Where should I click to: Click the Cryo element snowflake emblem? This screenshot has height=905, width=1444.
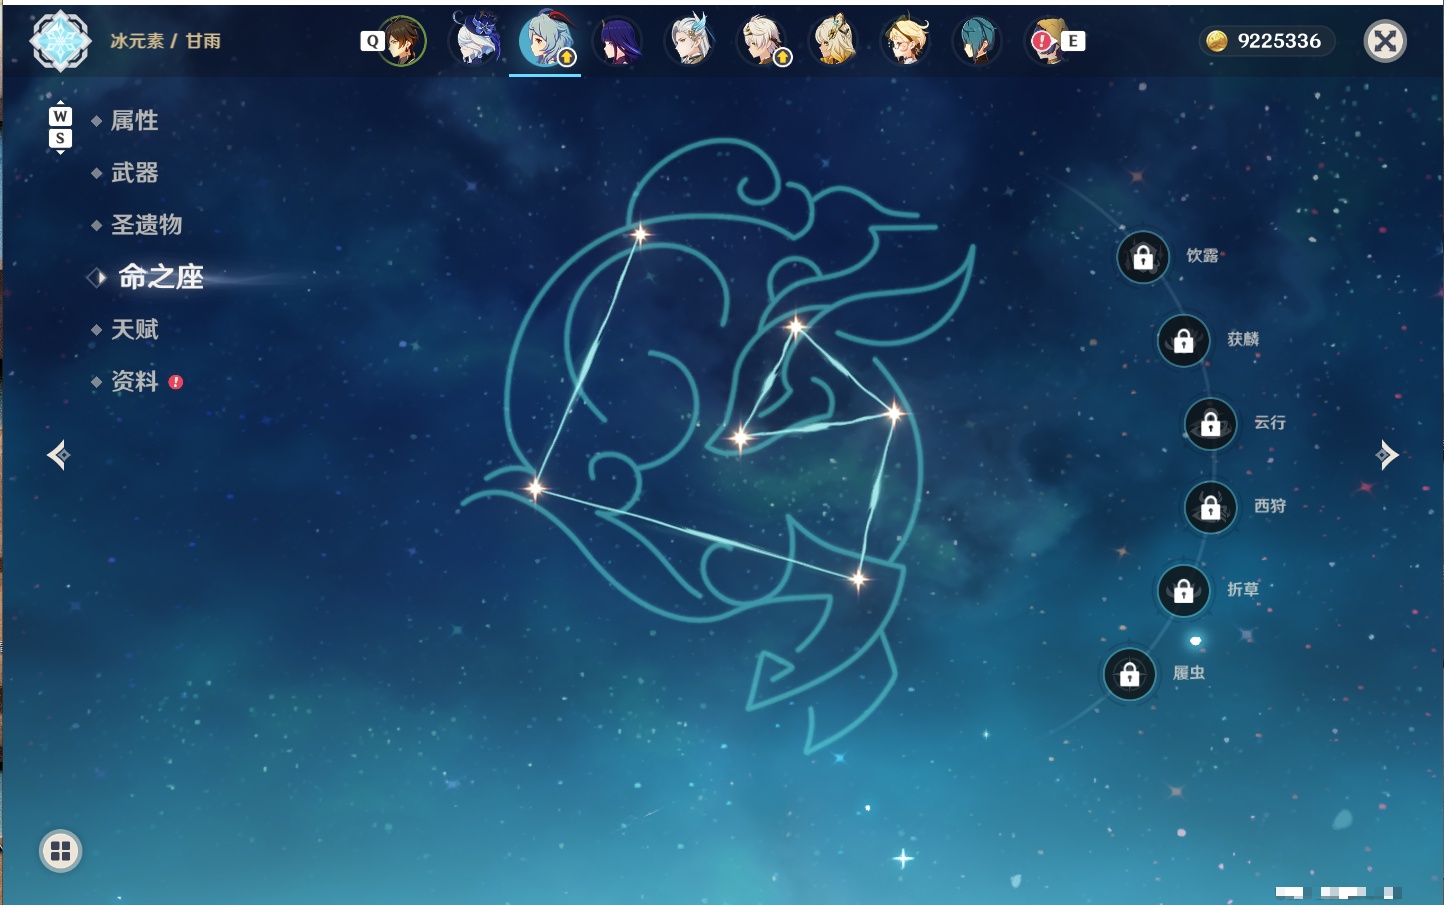coord(61,41)
